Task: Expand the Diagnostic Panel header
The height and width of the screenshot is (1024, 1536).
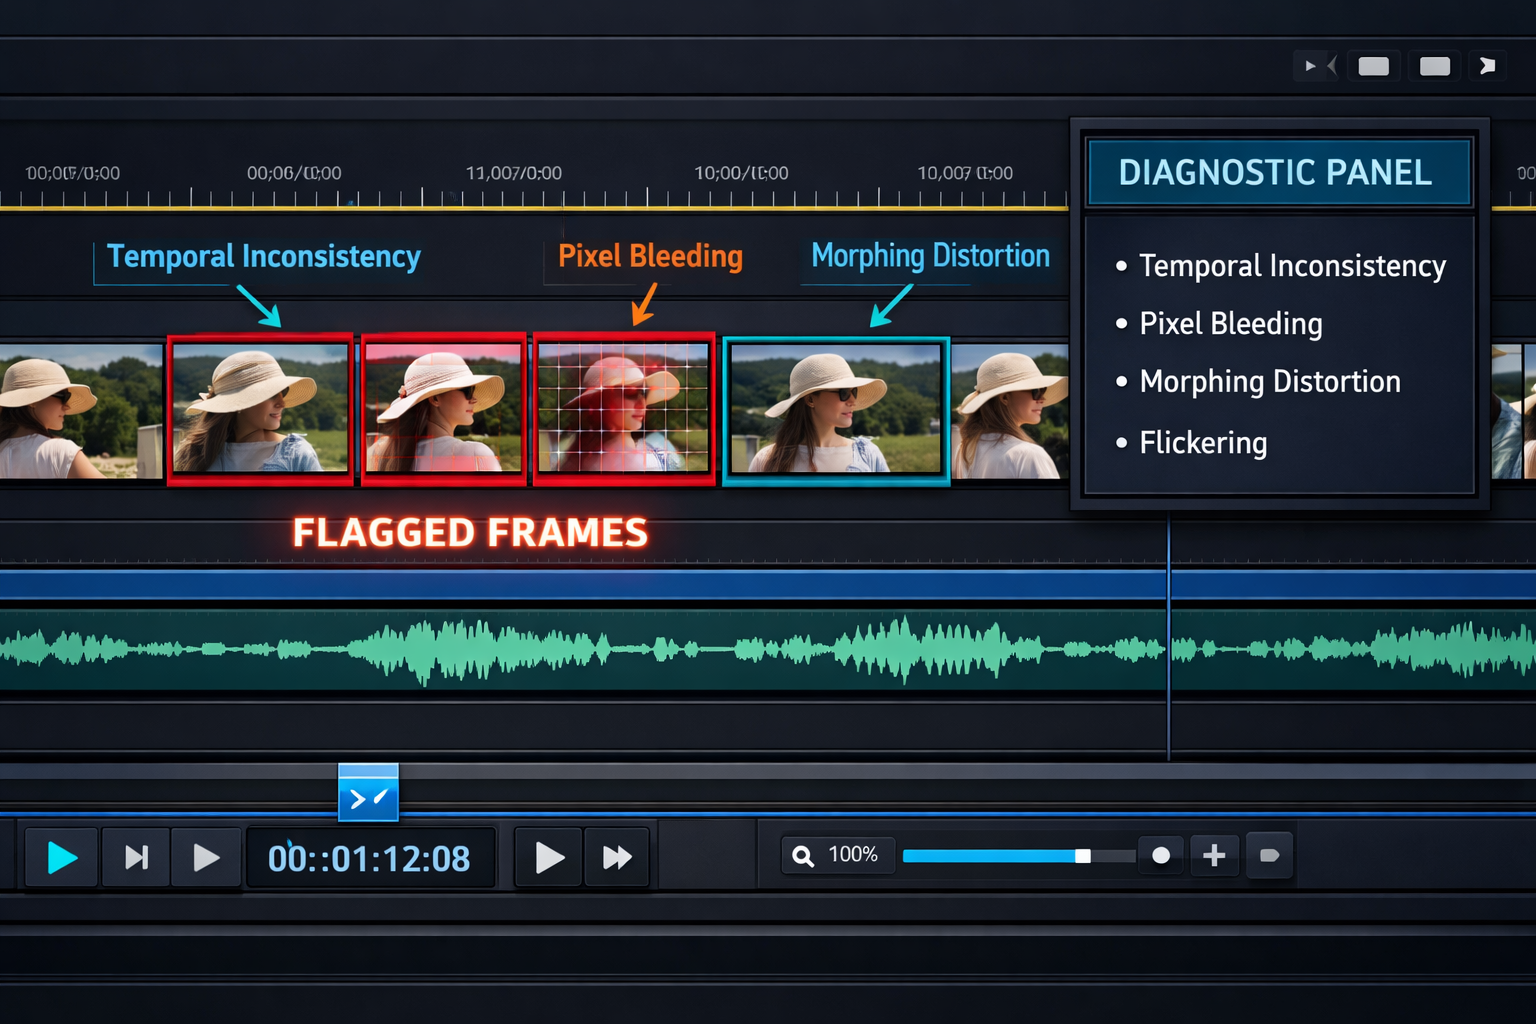Action: 1277,171
